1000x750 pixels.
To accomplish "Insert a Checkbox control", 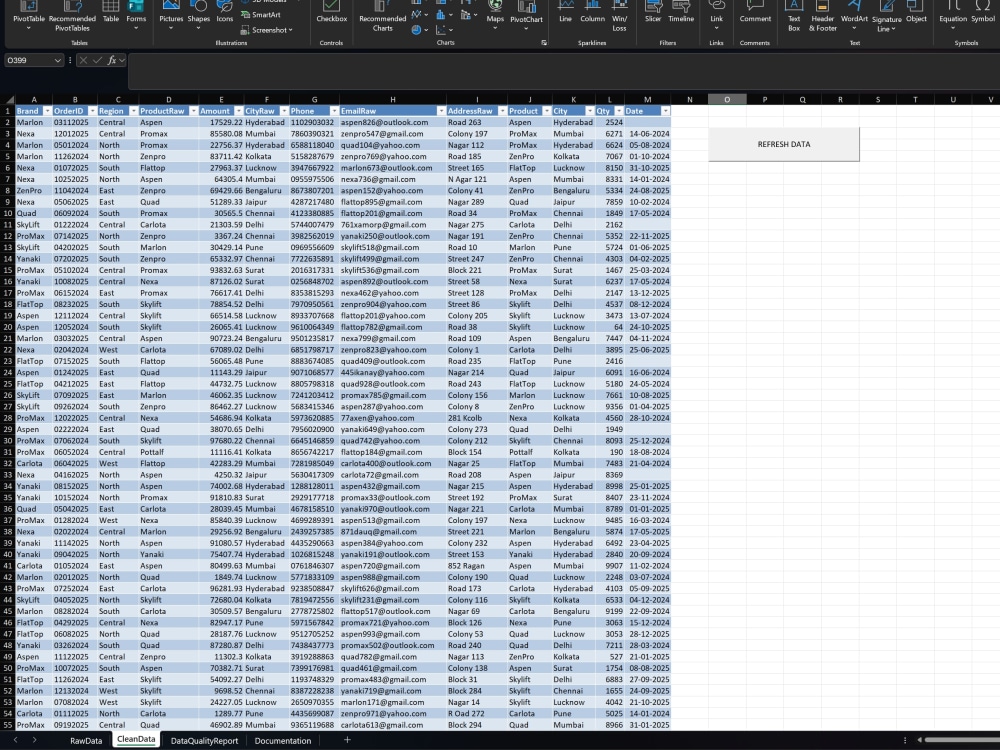I will 332,12.
